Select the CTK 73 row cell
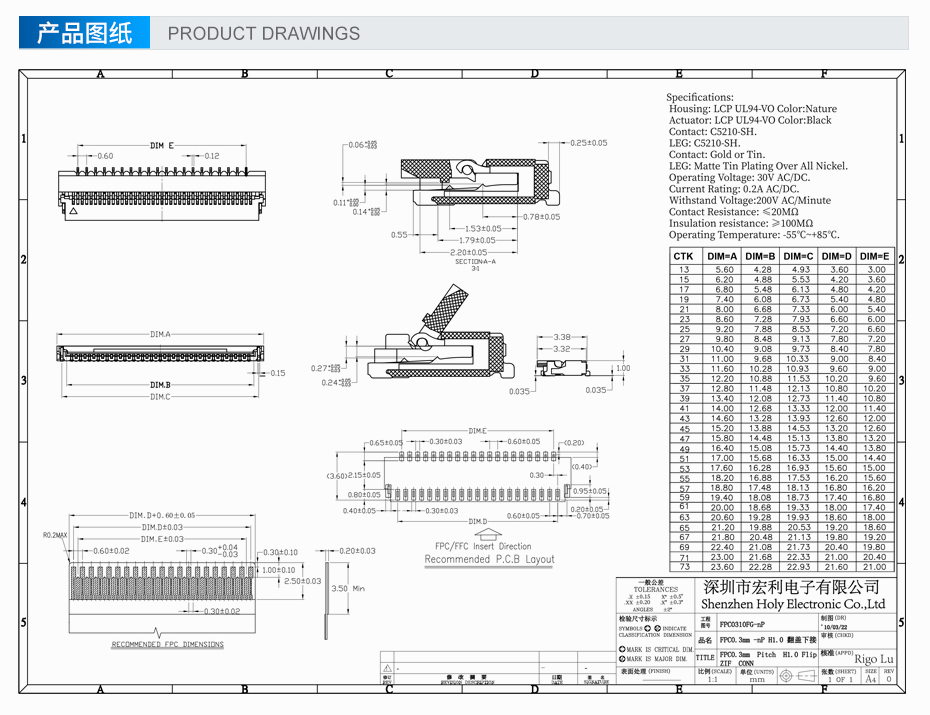This screenshot has height=715, width=930. click(684, 567)
